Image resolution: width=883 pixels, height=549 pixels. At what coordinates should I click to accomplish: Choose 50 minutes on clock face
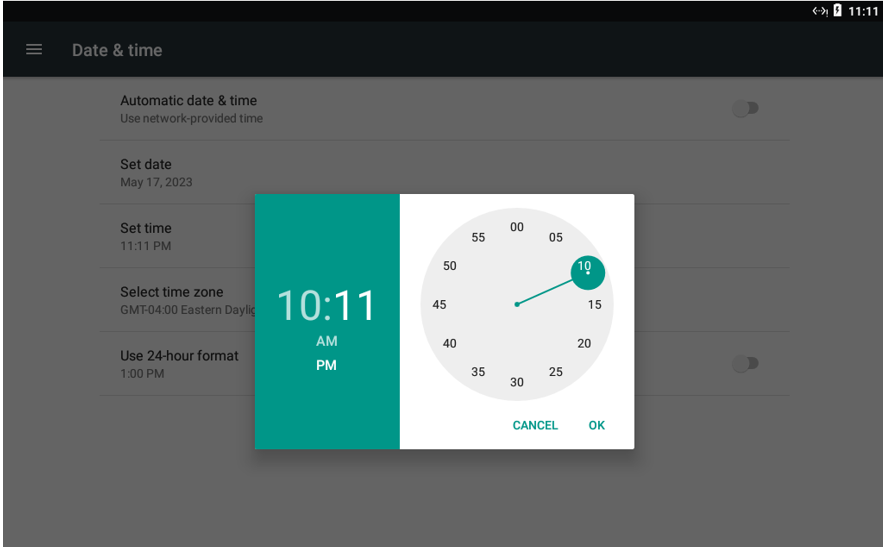[449, 266]
